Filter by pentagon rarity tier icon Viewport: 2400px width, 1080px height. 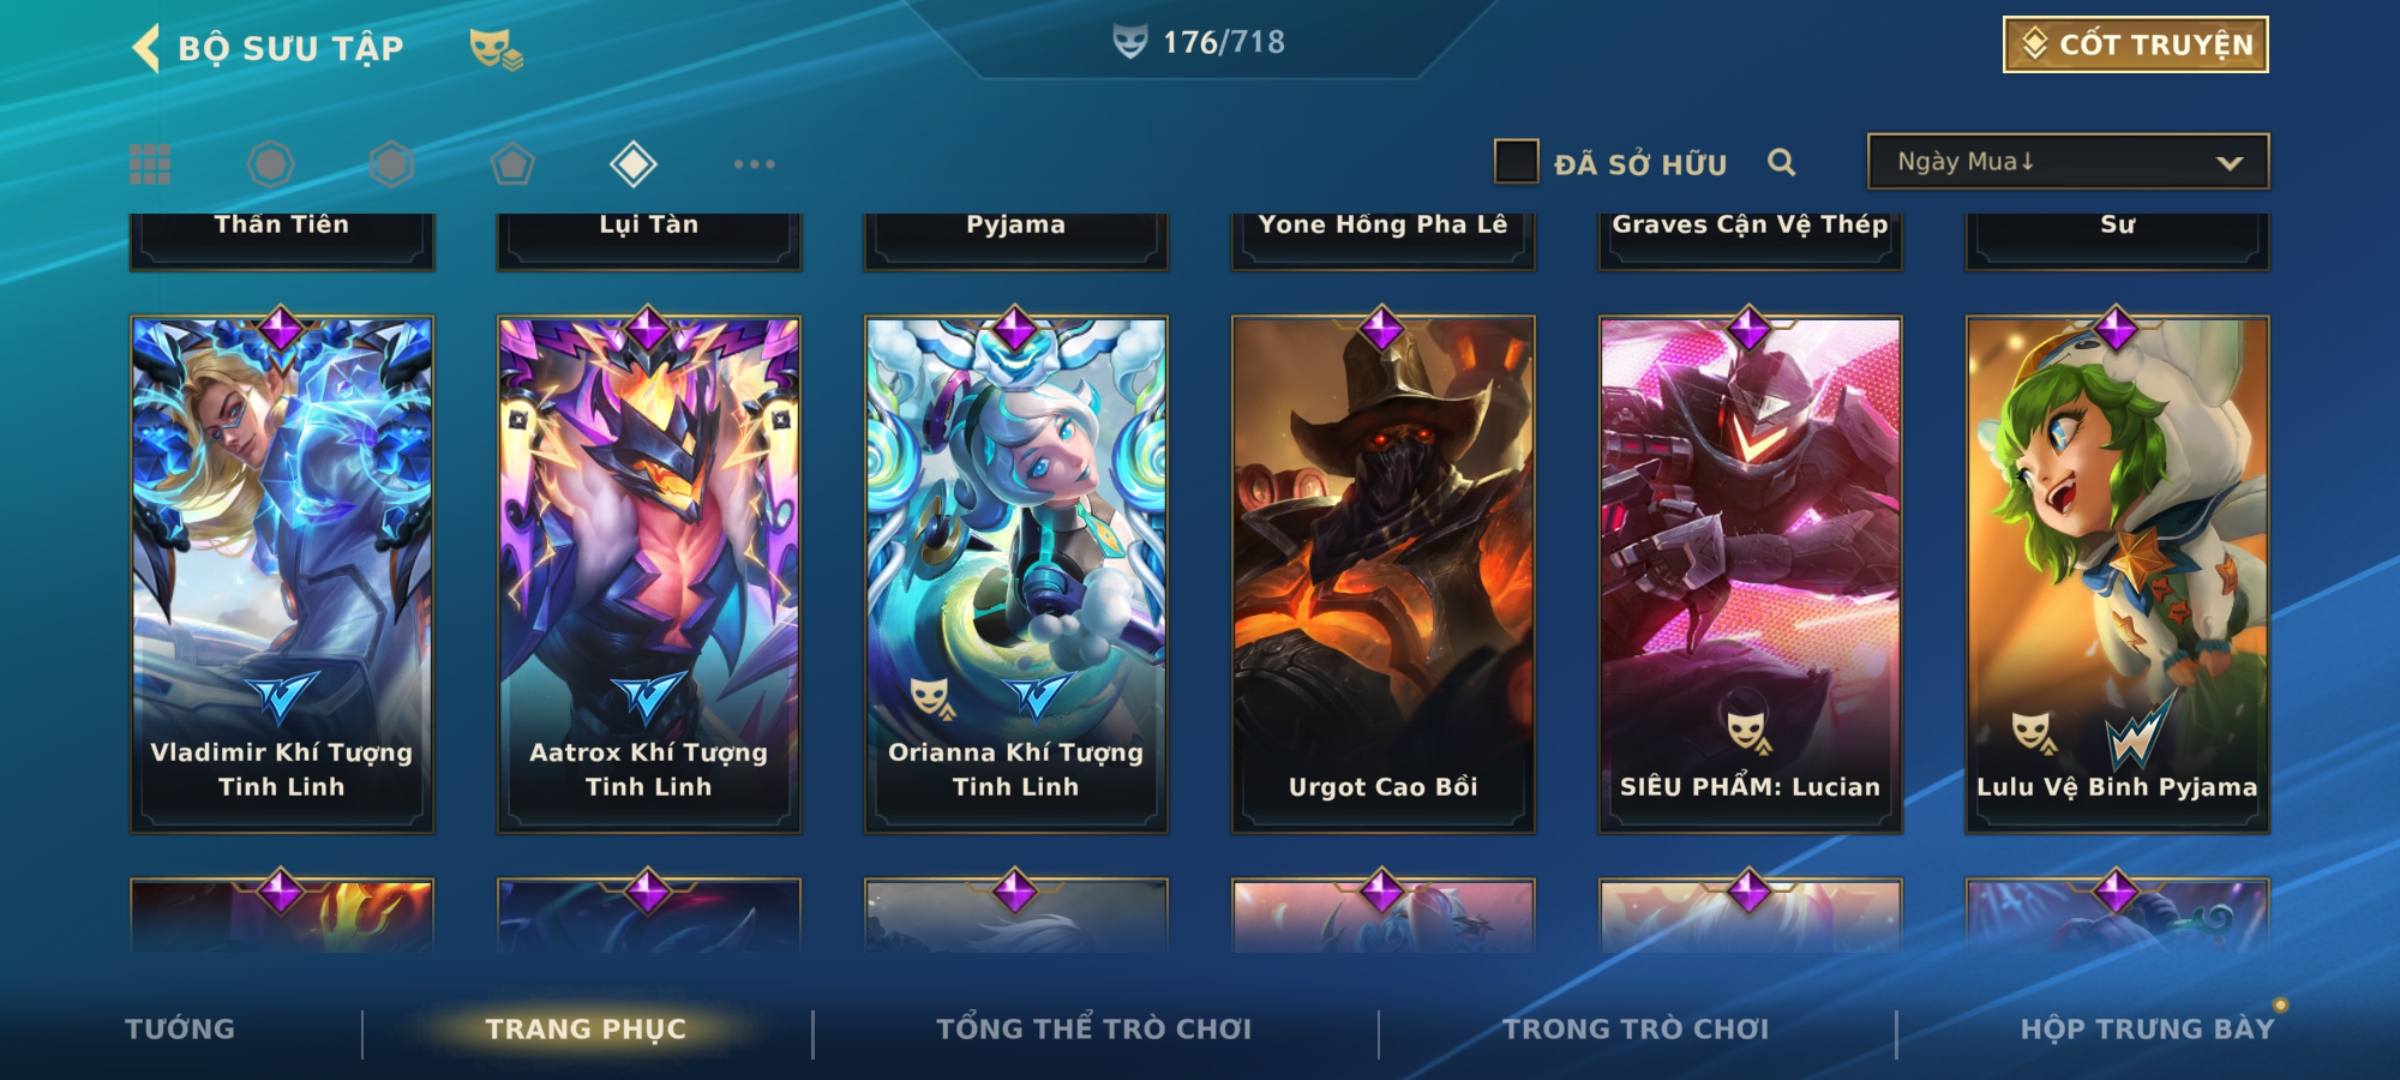click(x=512, y=164)
